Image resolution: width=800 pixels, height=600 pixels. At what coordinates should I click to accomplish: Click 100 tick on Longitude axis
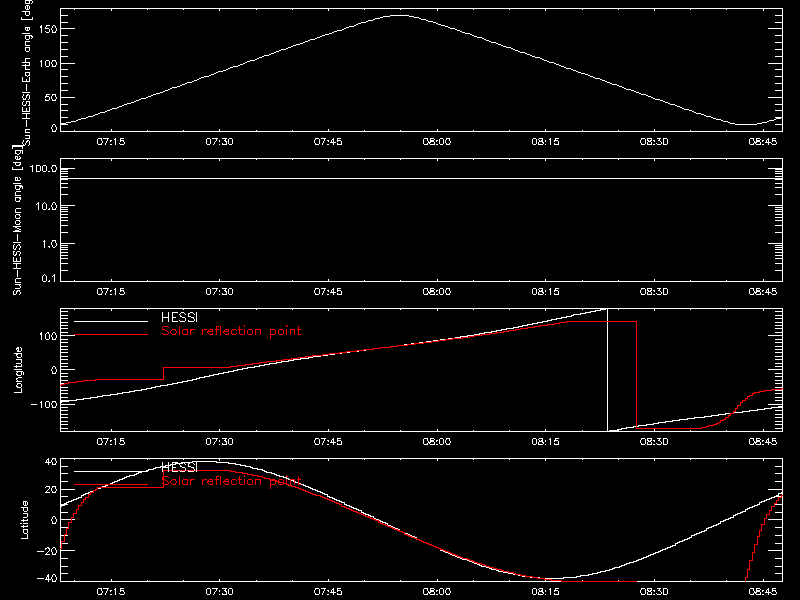pos(48,336)
